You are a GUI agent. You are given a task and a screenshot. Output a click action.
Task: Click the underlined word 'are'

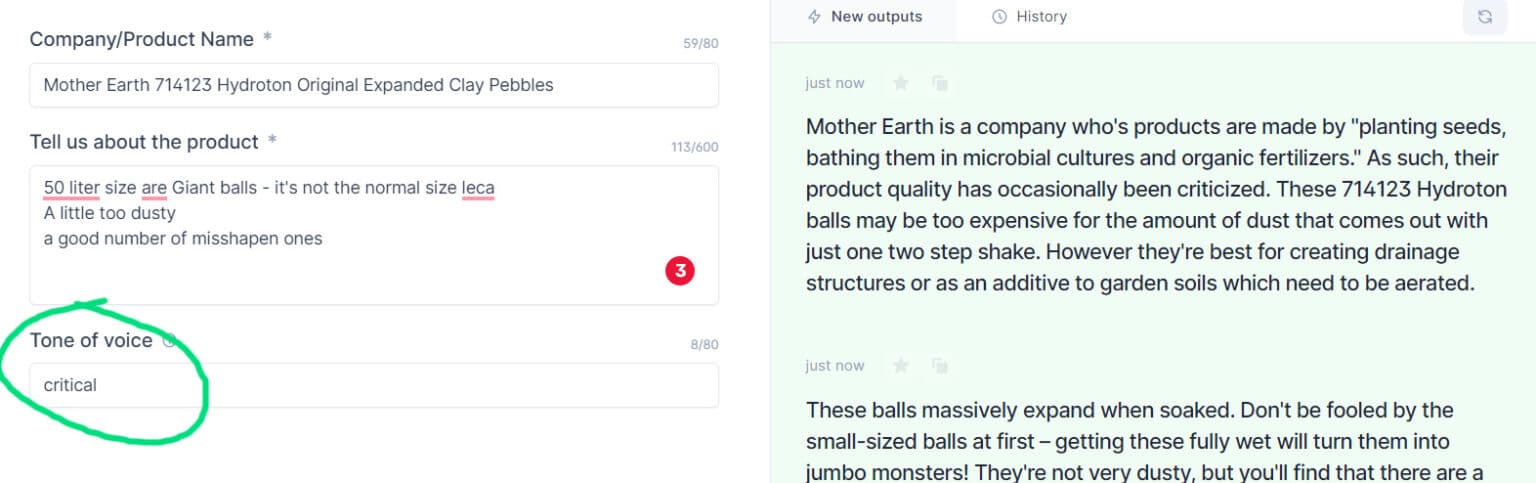(x=154, y=188)
